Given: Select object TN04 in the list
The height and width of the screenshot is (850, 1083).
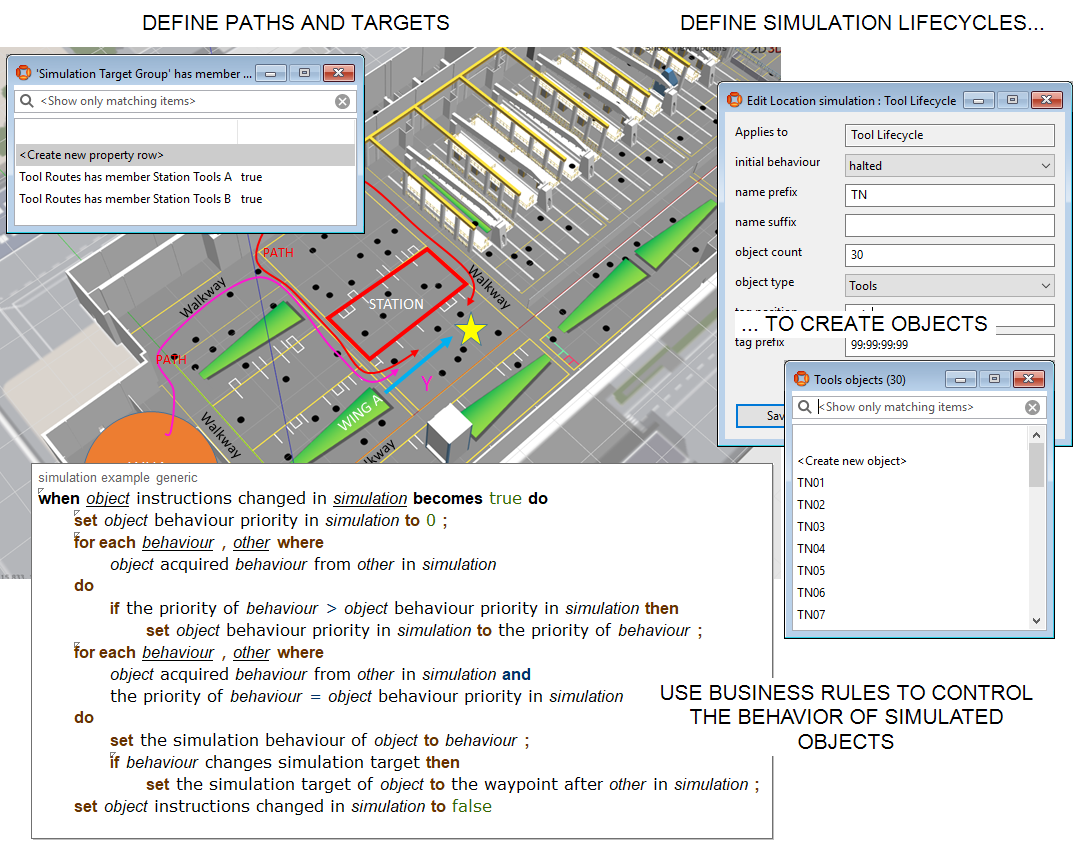Looking at the screenshot, I should click(811, 549).
